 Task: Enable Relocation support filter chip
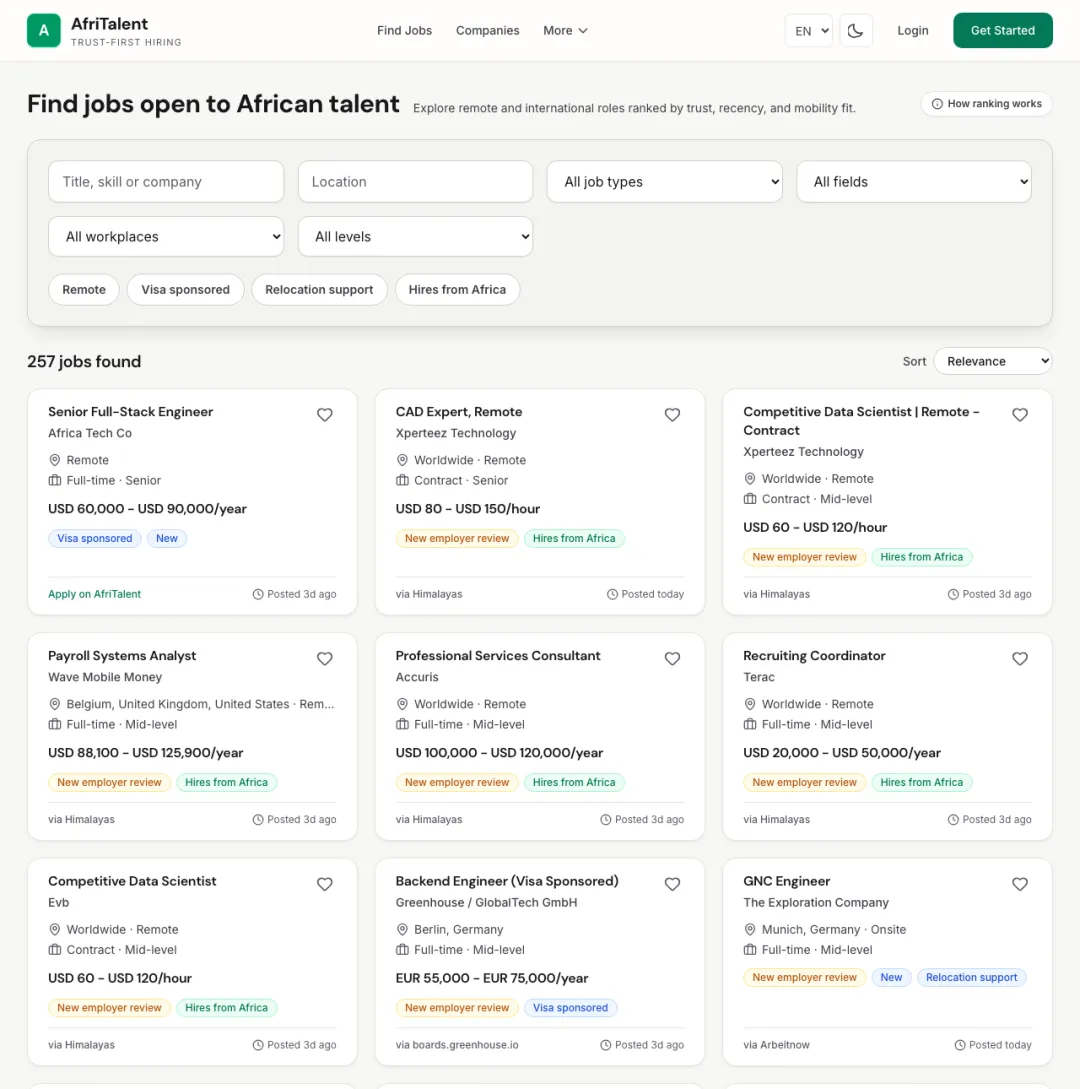319,290
